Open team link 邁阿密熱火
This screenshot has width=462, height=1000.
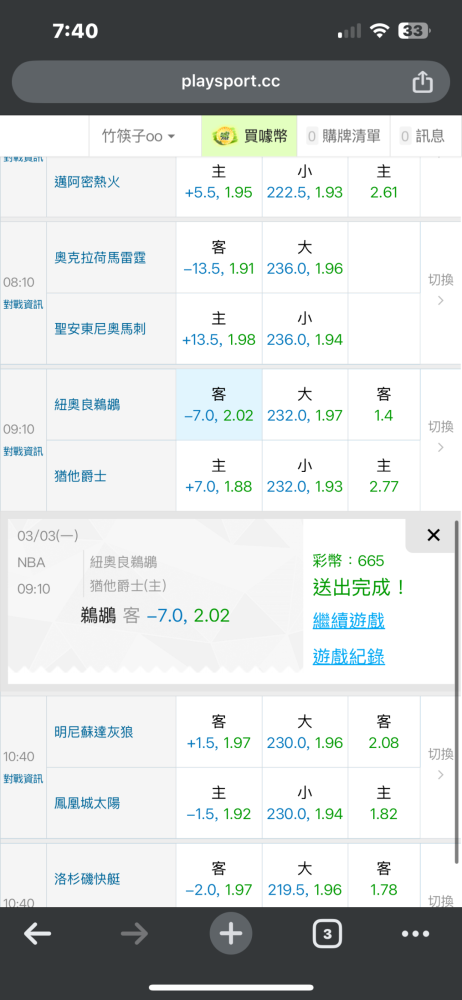click(87, 182)
